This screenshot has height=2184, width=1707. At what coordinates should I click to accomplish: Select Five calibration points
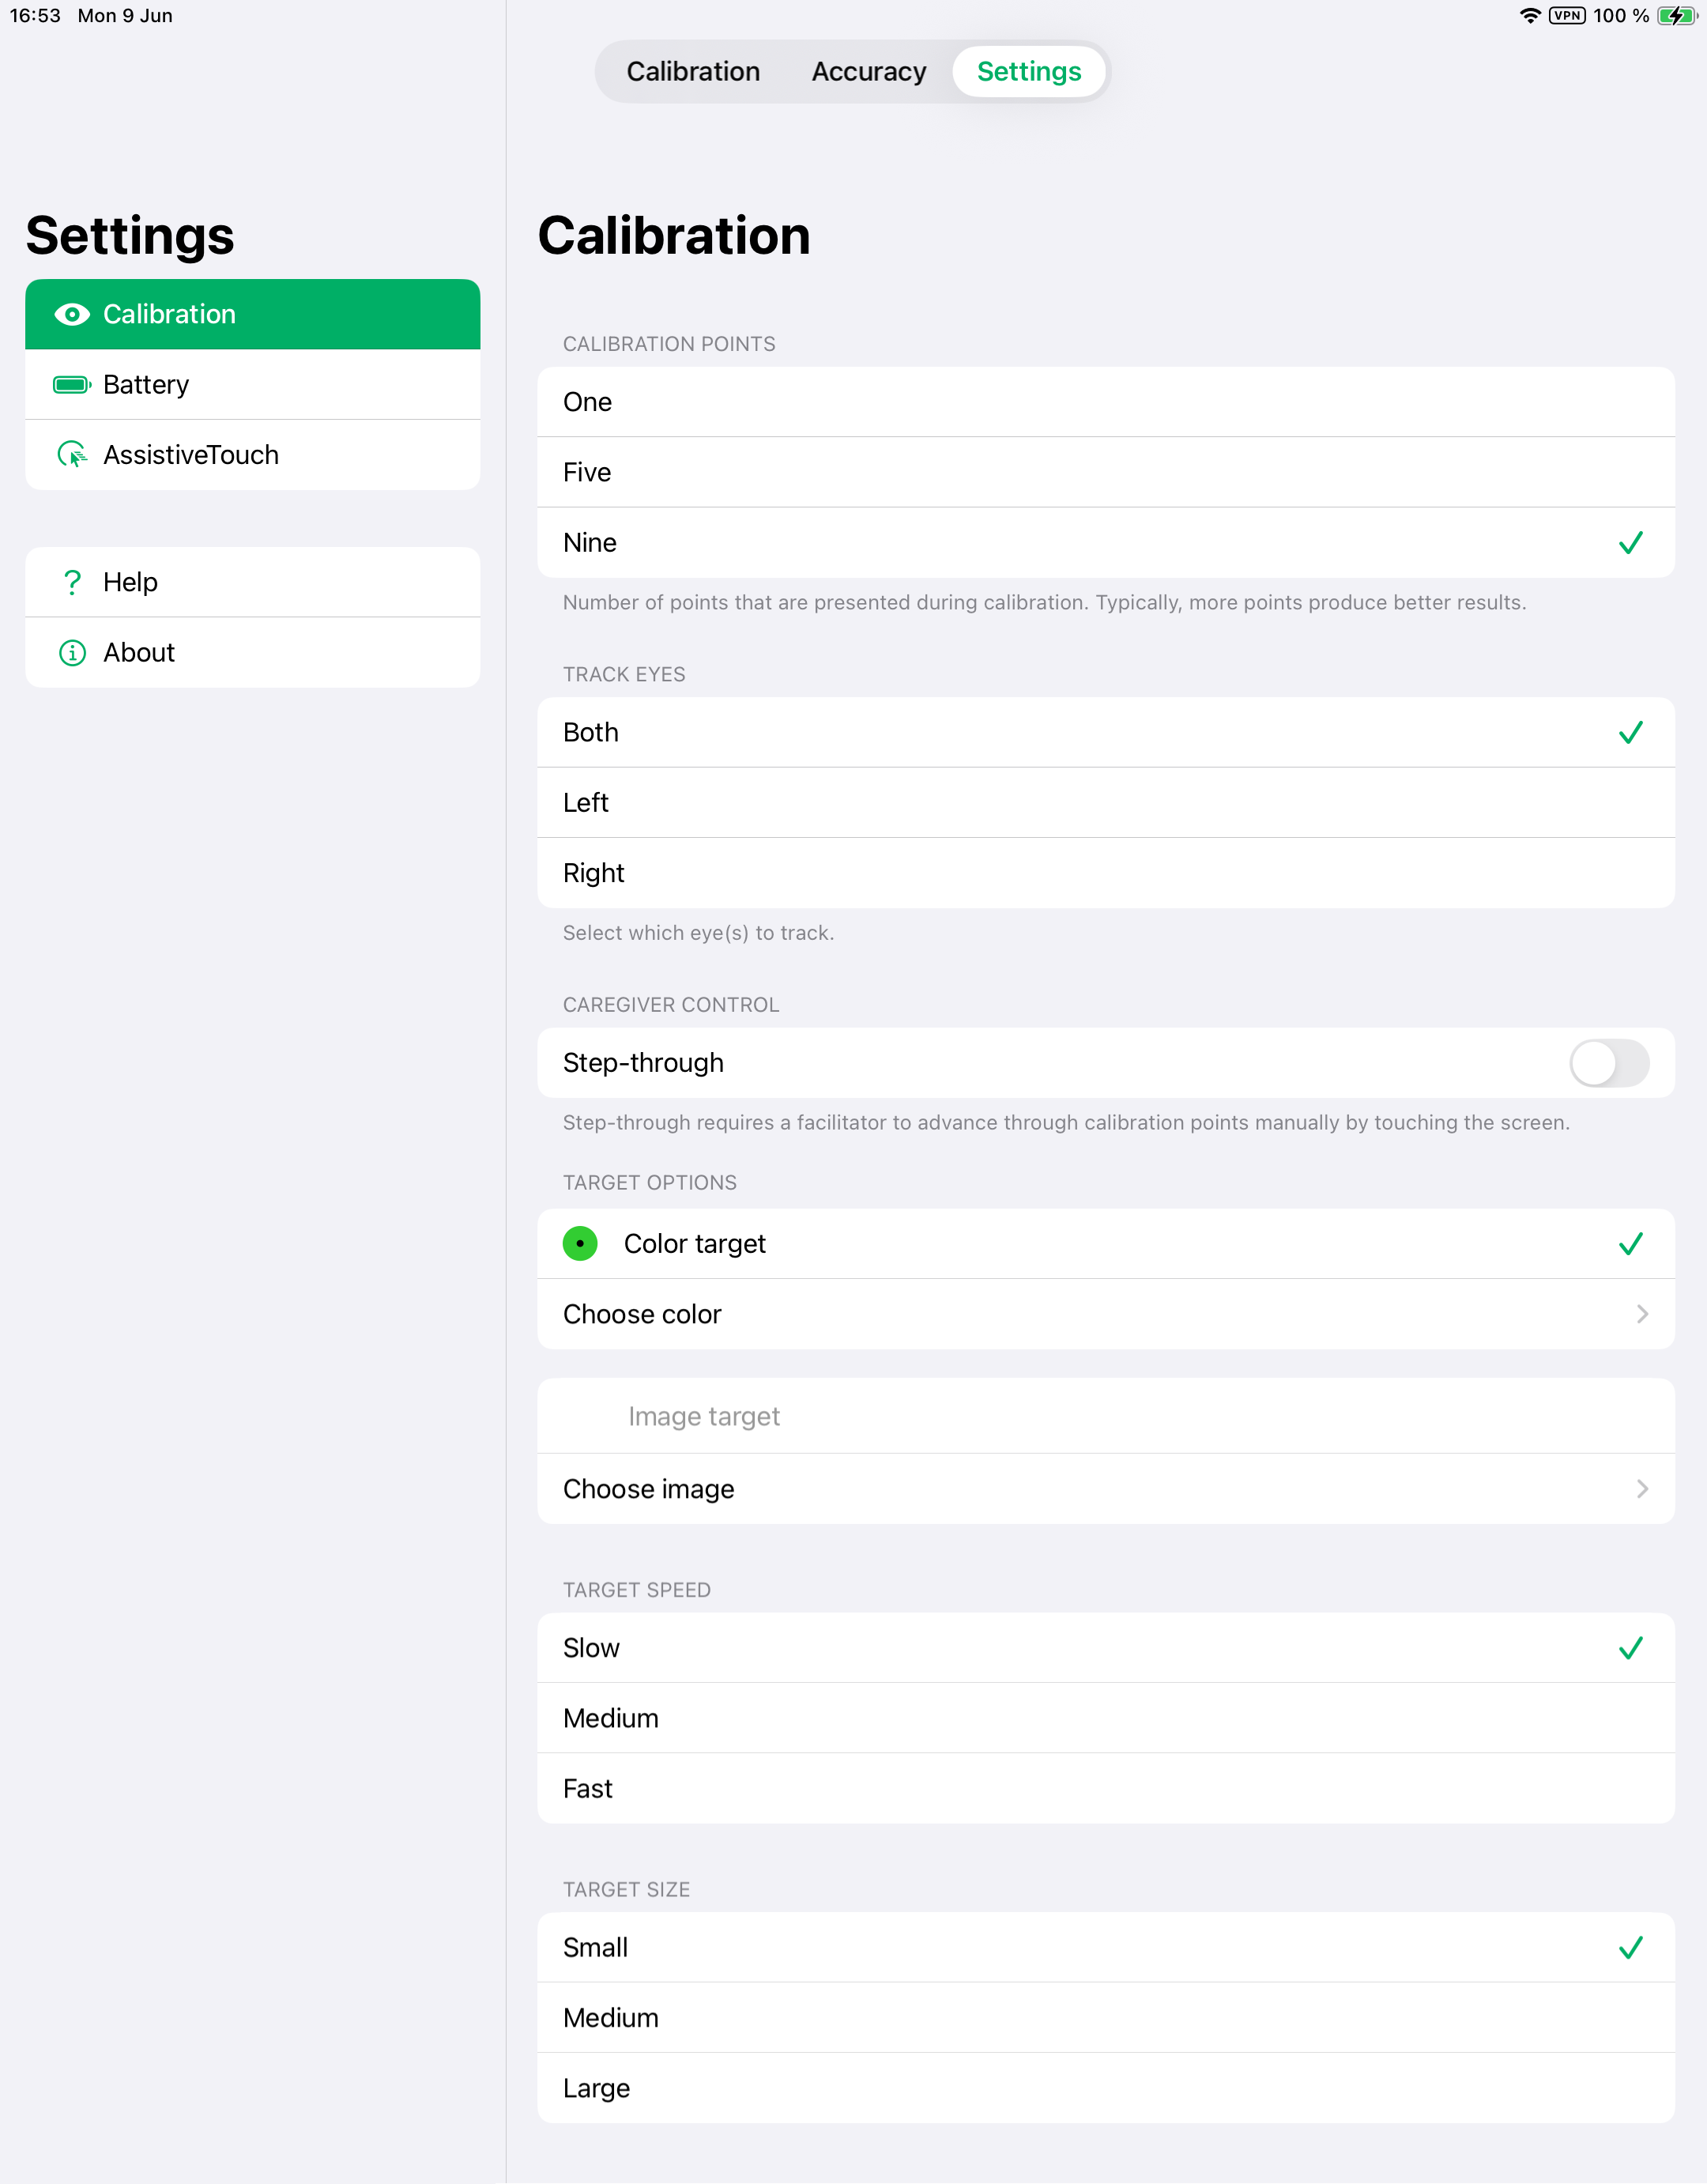(1105, 472)
